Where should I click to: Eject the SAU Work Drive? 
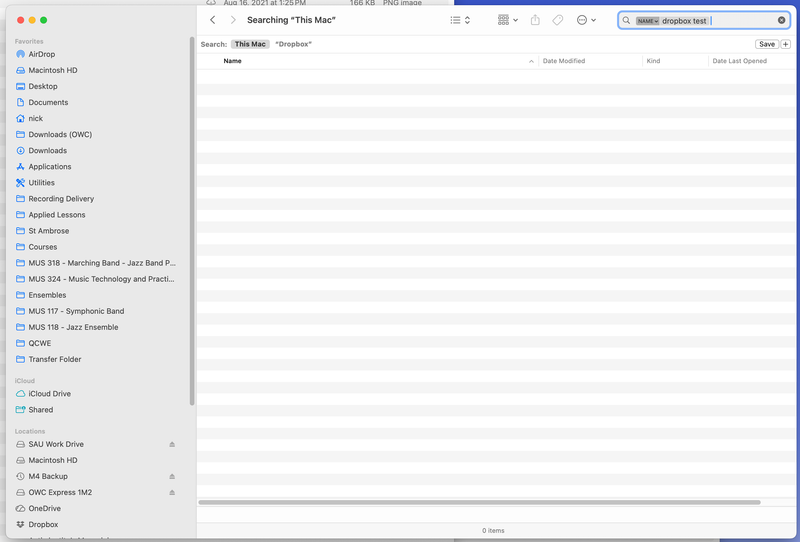click(171, 444)
